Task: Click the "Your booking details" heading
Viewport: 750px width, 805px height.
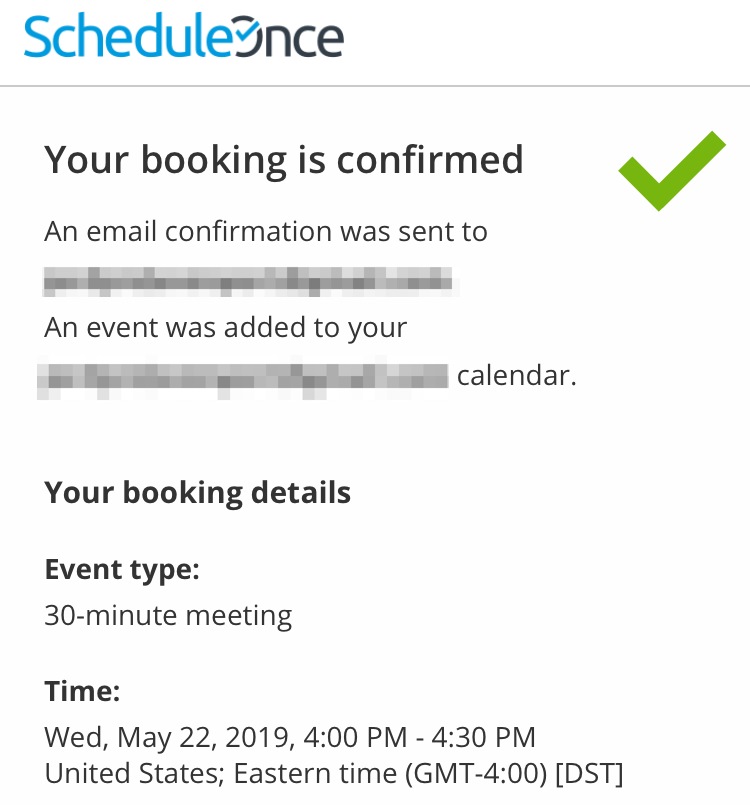Action: coord(197,492)
